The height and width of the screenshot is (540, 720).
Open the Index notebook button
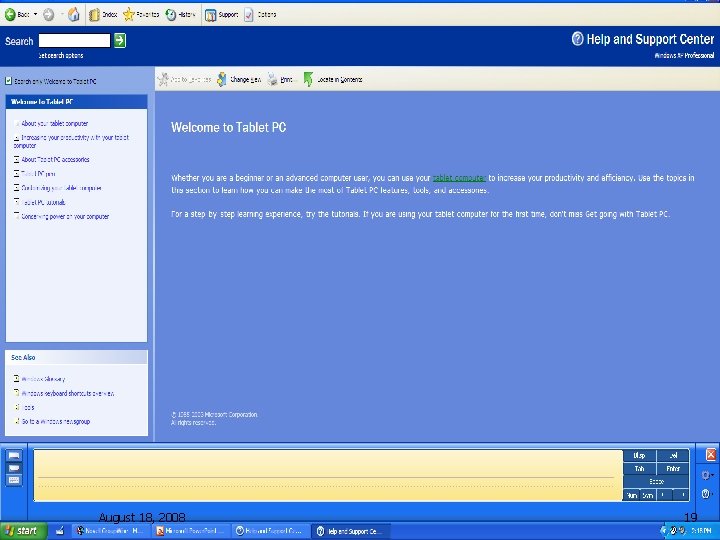click(103, 15)
